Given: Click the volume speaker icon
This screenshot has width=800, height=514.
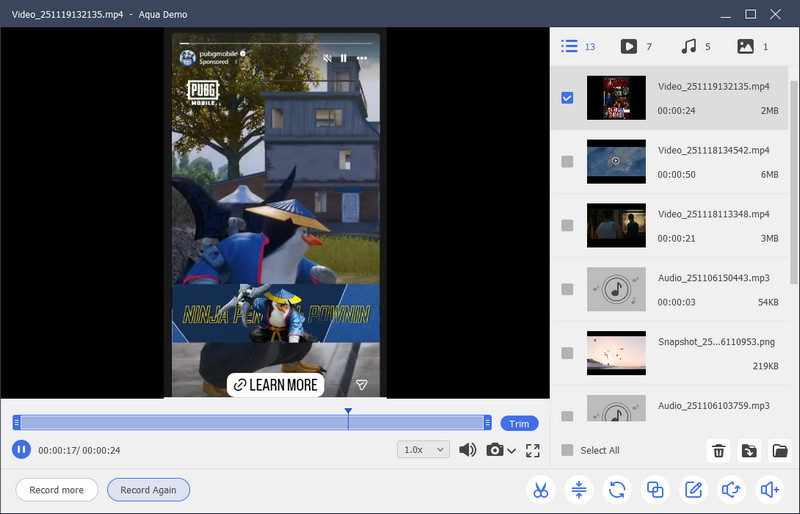Looking at the screenshot, I should pyautogui.click(x=467, y=450).
